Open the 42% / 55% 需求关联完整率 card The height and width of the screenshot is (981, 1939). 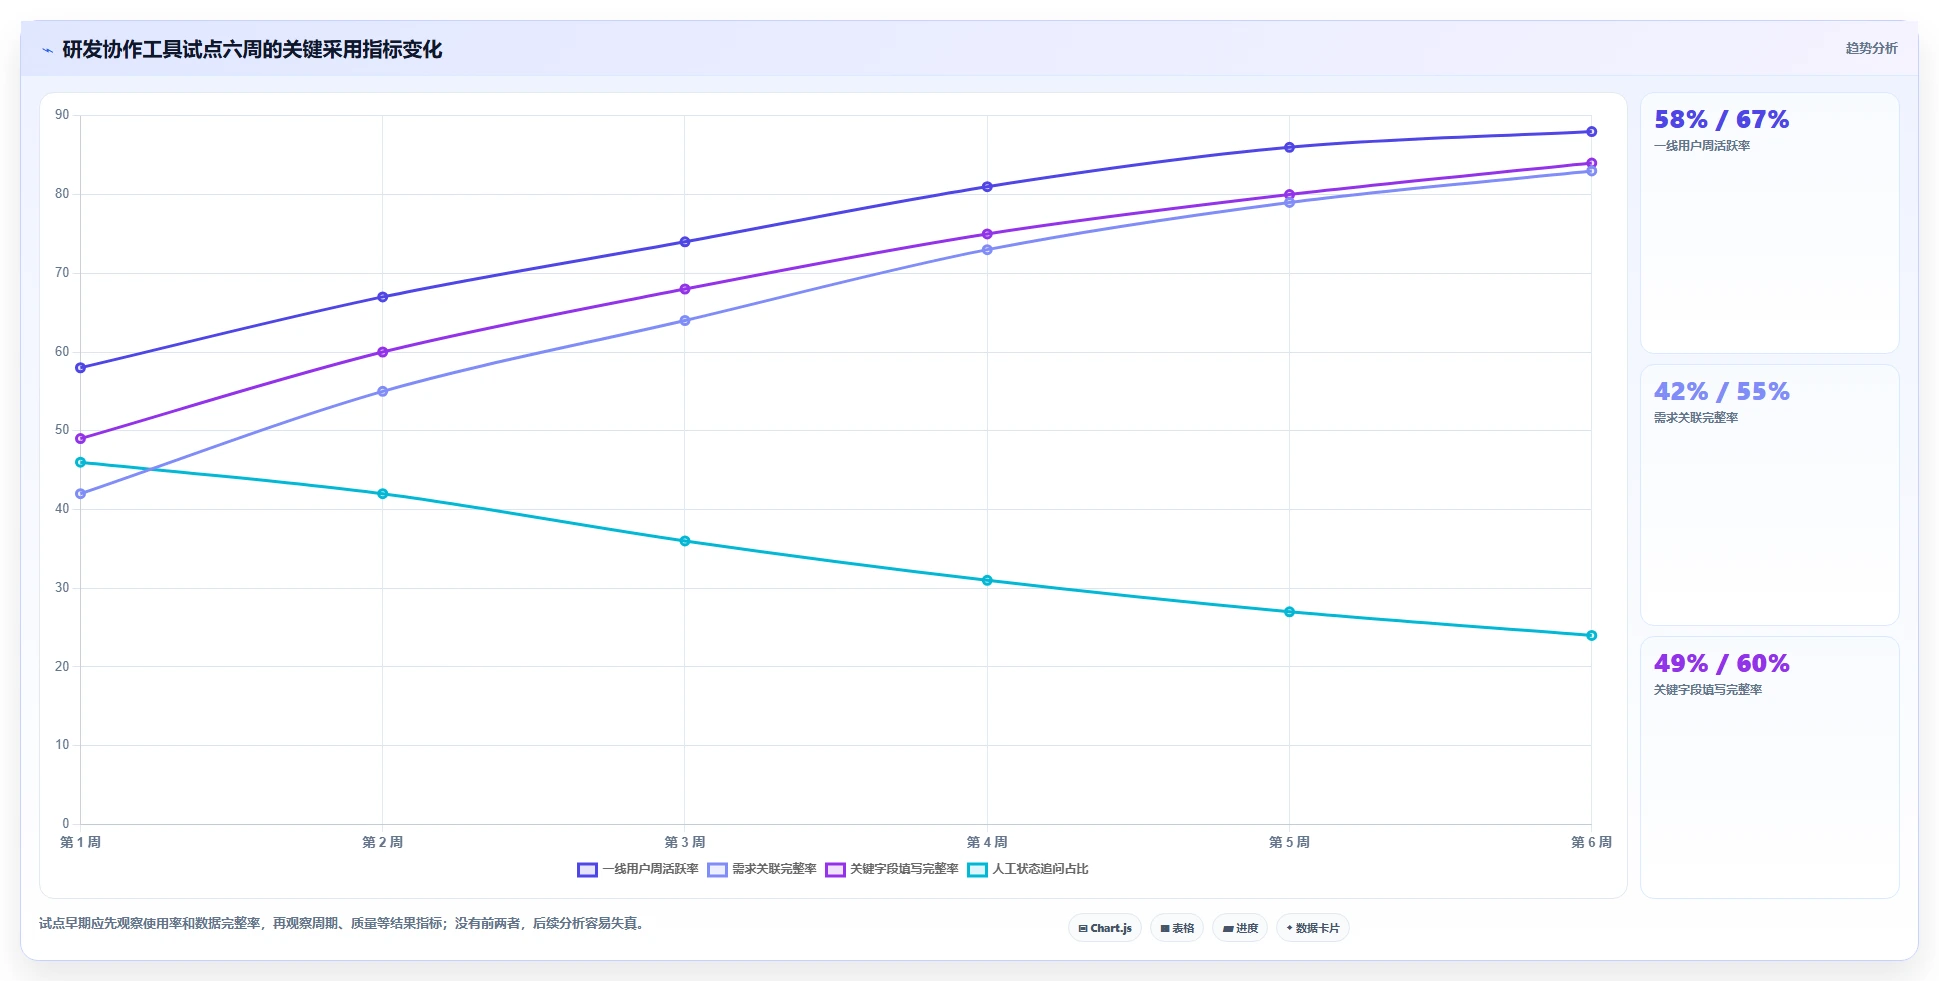pos(1769,495)
